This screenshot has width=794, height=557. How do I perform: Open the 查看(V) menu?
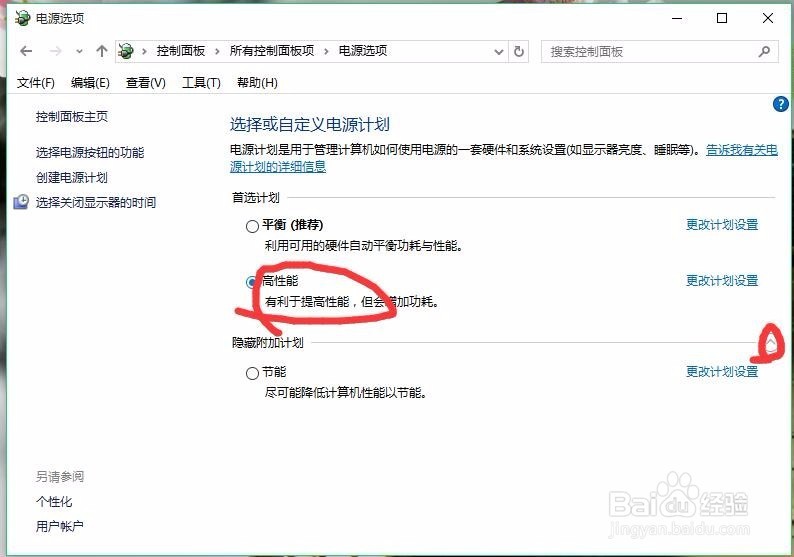146,83
